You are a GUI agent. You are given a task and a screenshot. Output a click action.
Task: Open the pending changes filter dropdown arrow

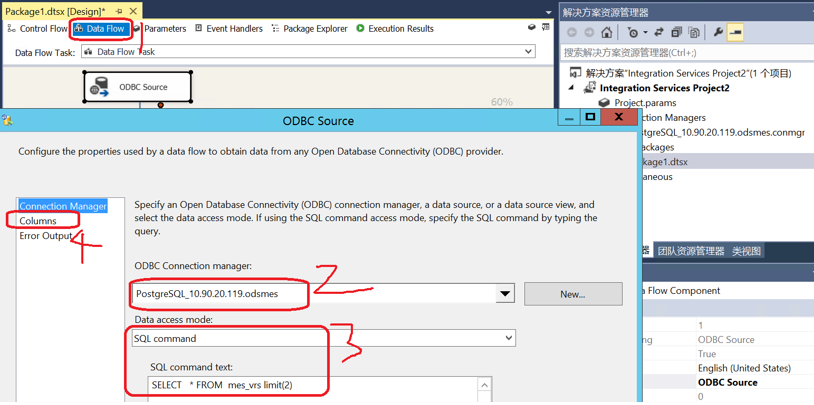(645, 32)
